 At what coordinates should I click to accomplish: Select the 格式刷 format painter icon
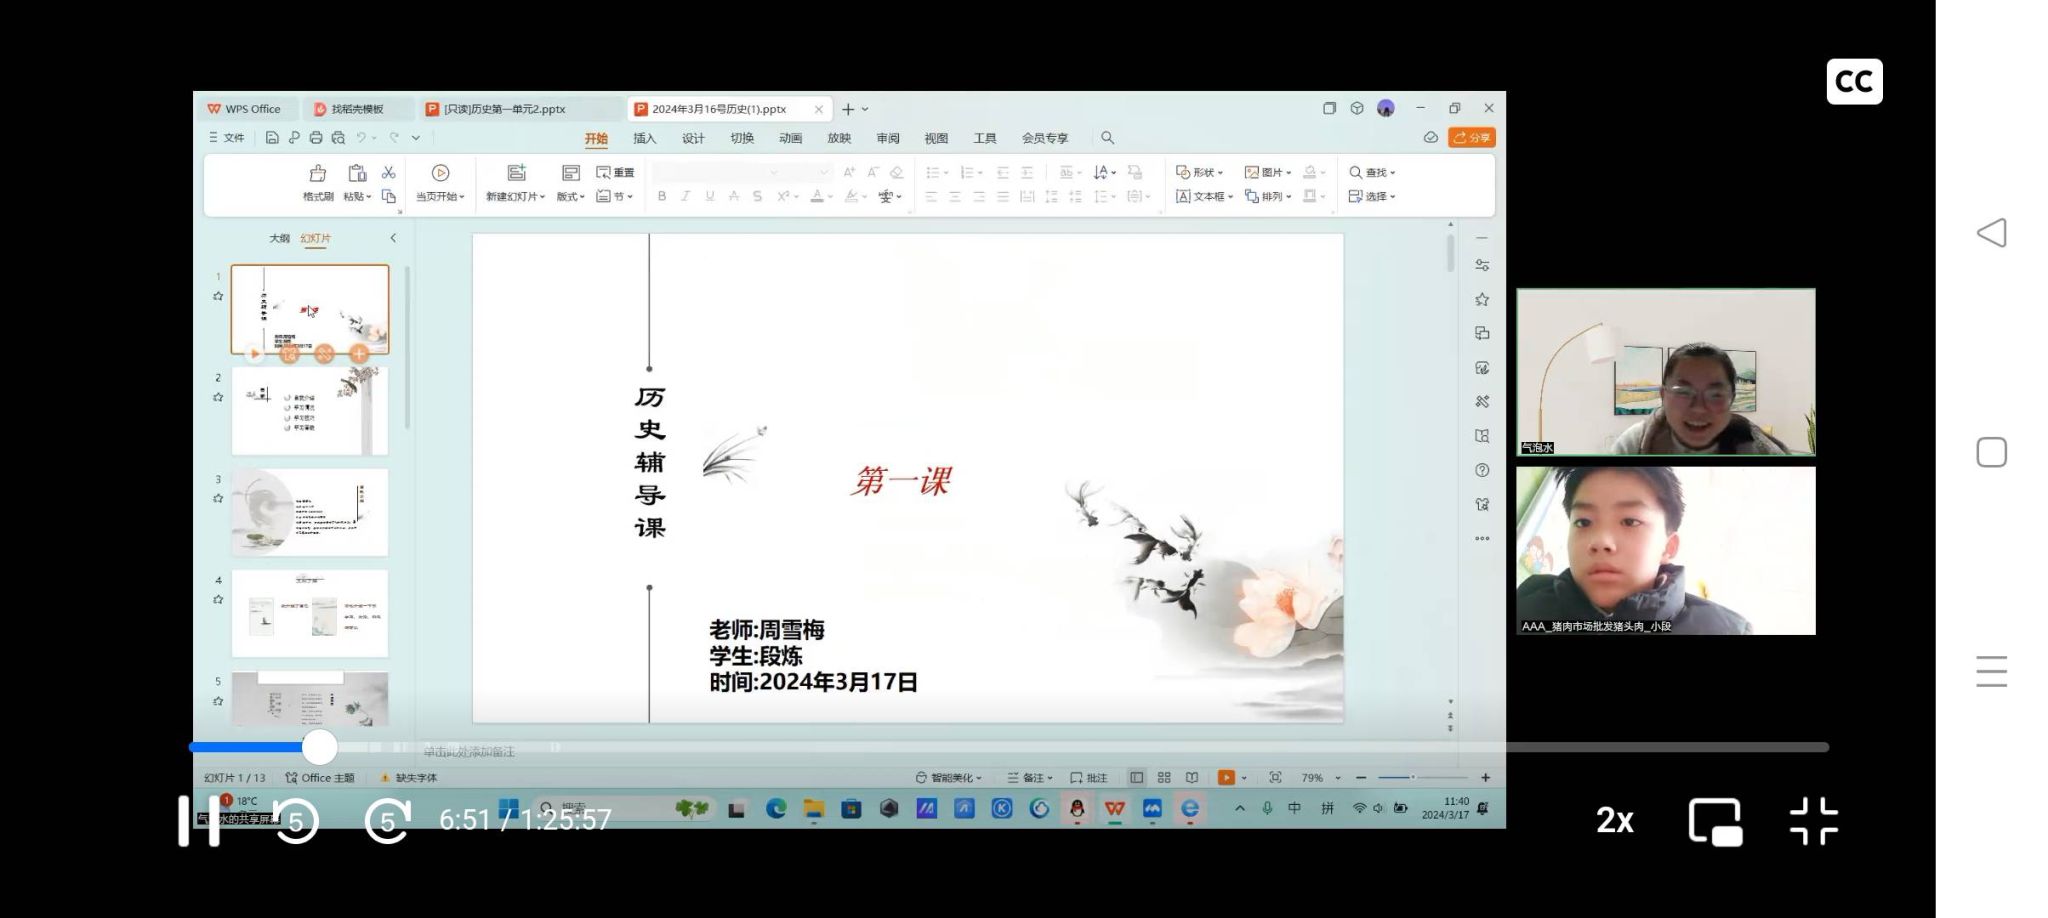point(318,182)
